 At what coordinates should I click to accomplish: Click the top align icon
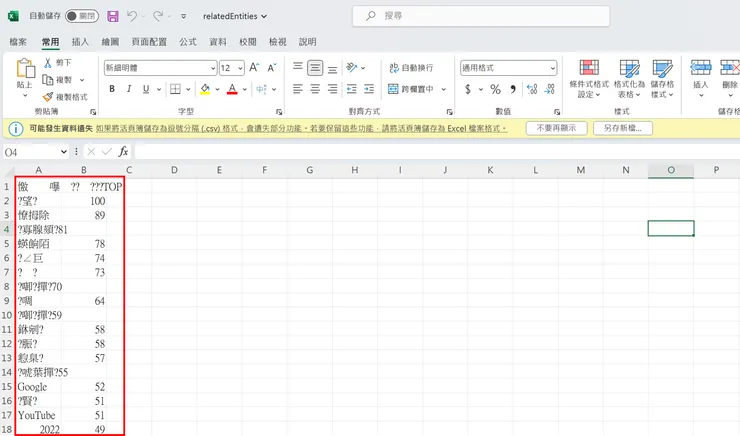[x=298, y=67]
